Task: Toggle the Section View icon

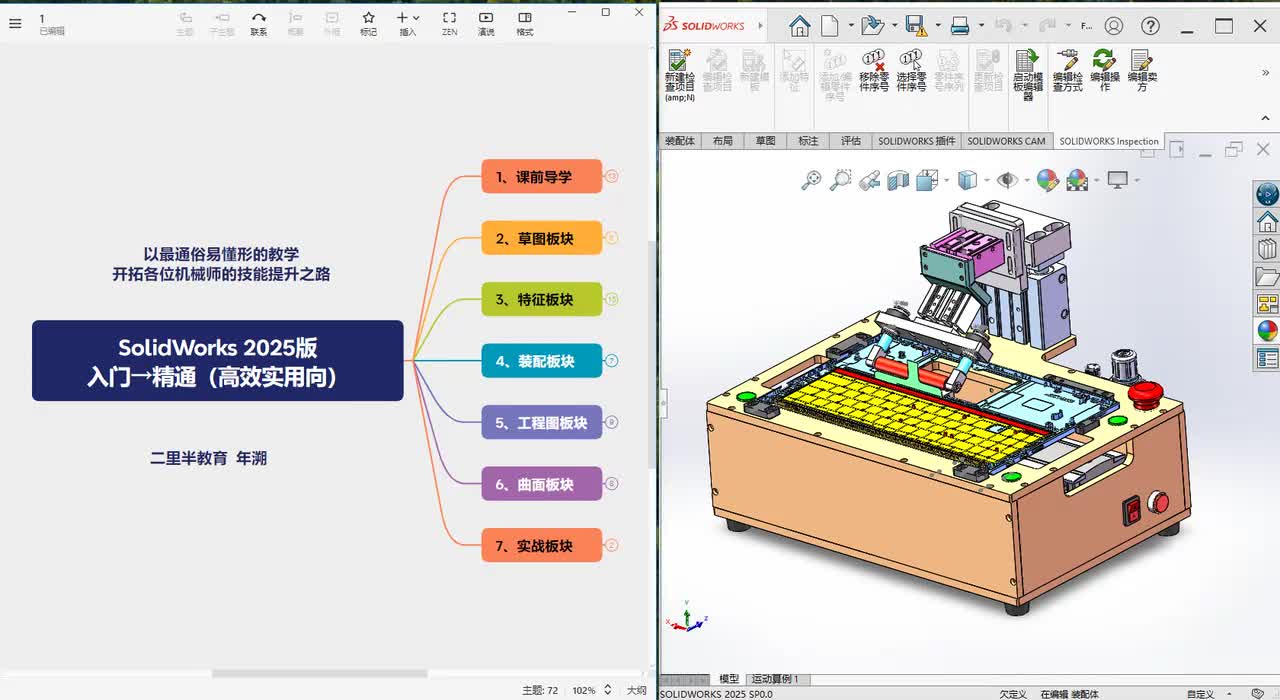Action: pyautogui.click(x=898, y=180)
